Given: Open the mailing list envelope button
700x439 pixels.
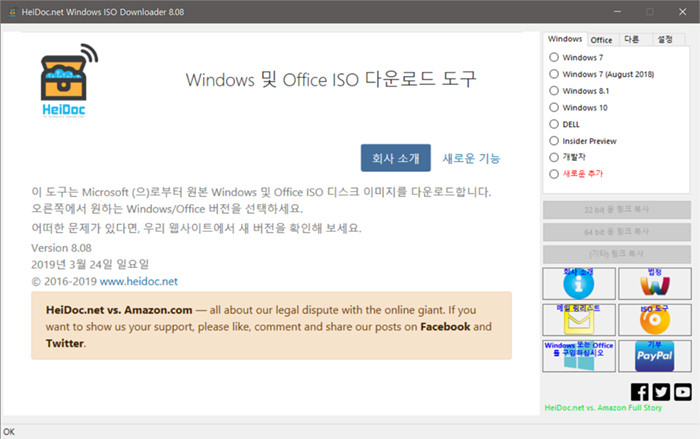Looking at the screenshot, I should point(579,320).
